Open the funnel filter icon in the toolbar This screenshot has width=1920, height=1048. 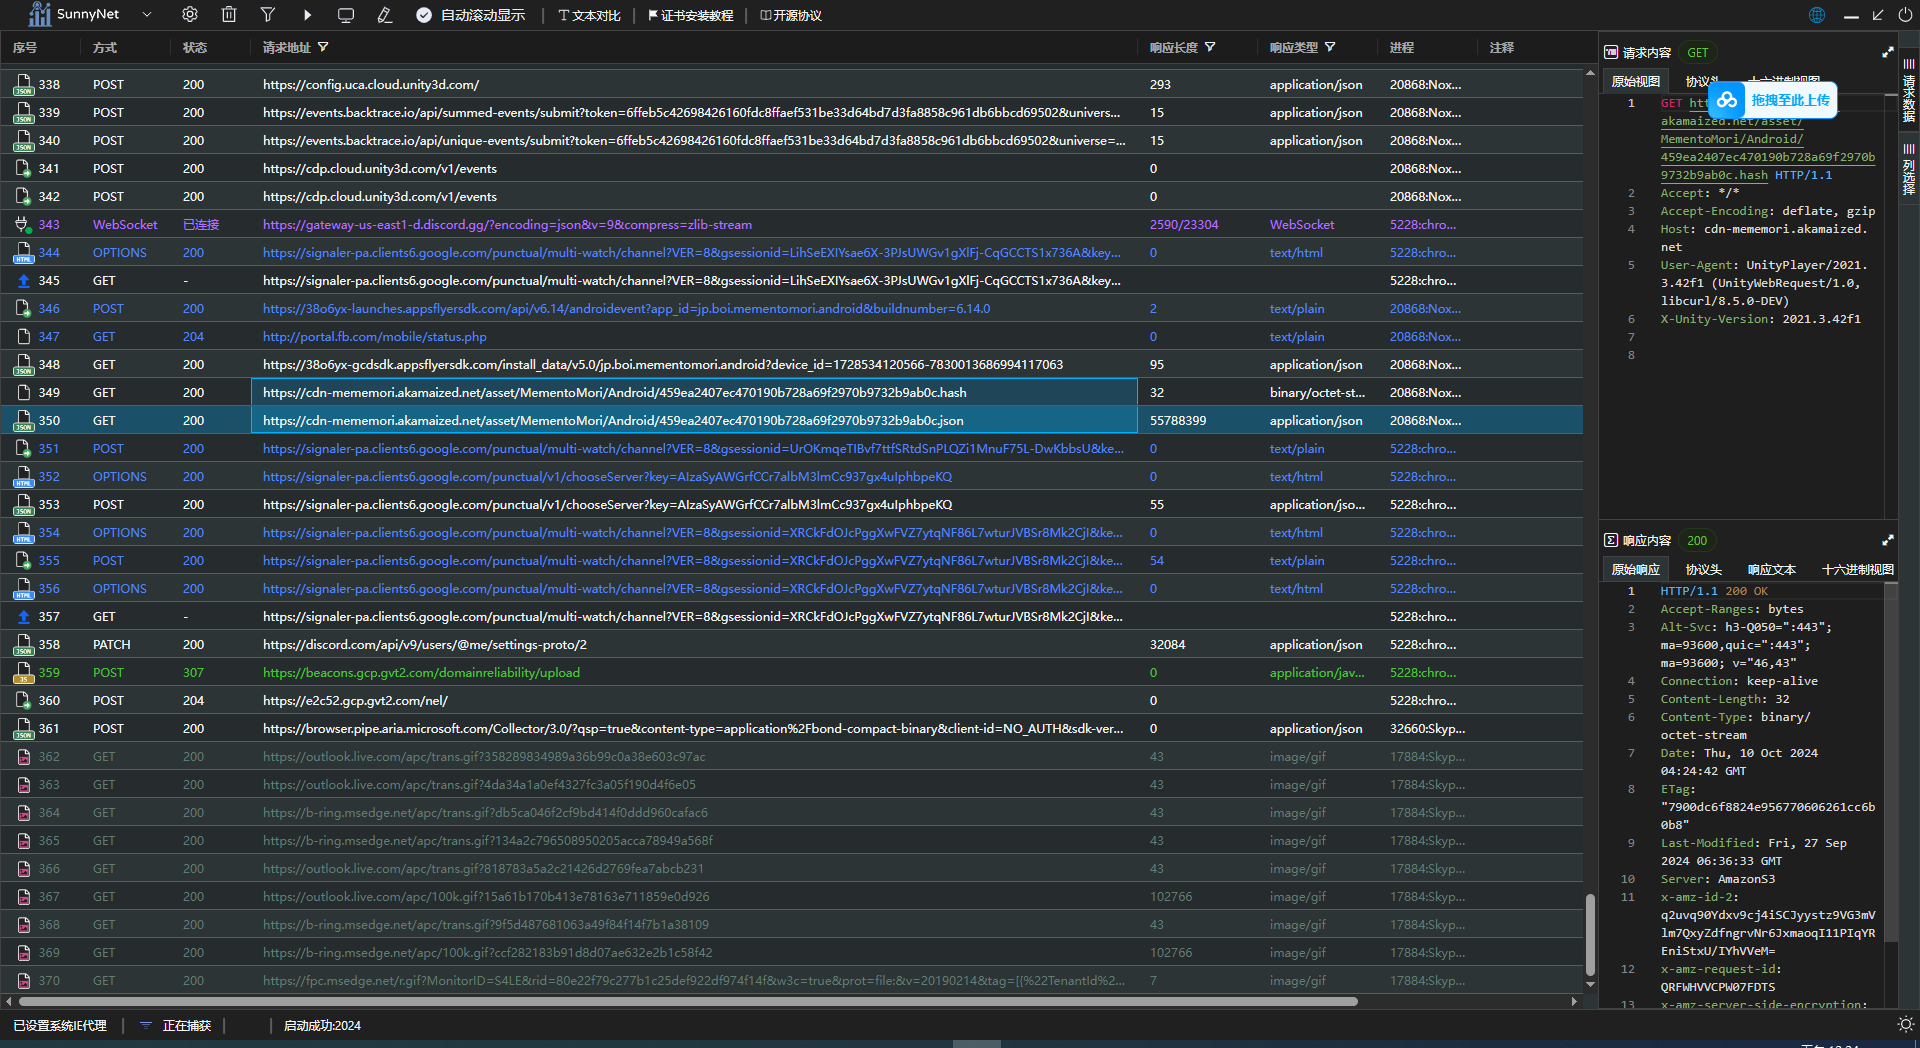pyautogui.click(x=268, y=15)
